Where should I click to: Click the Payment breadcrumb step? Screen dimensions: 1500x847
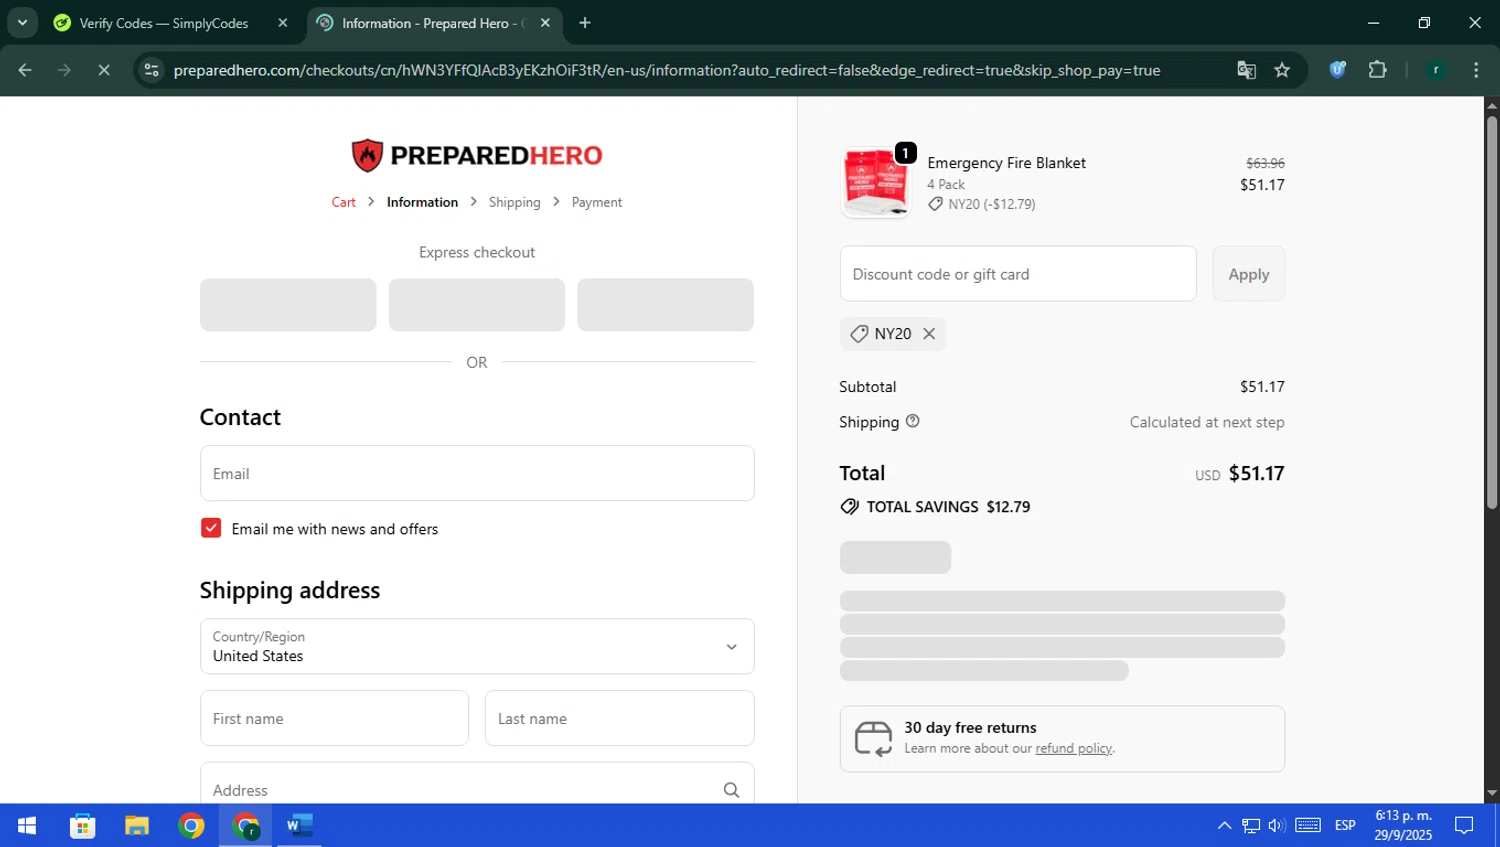pyautogui.click(x=597, y=202)
